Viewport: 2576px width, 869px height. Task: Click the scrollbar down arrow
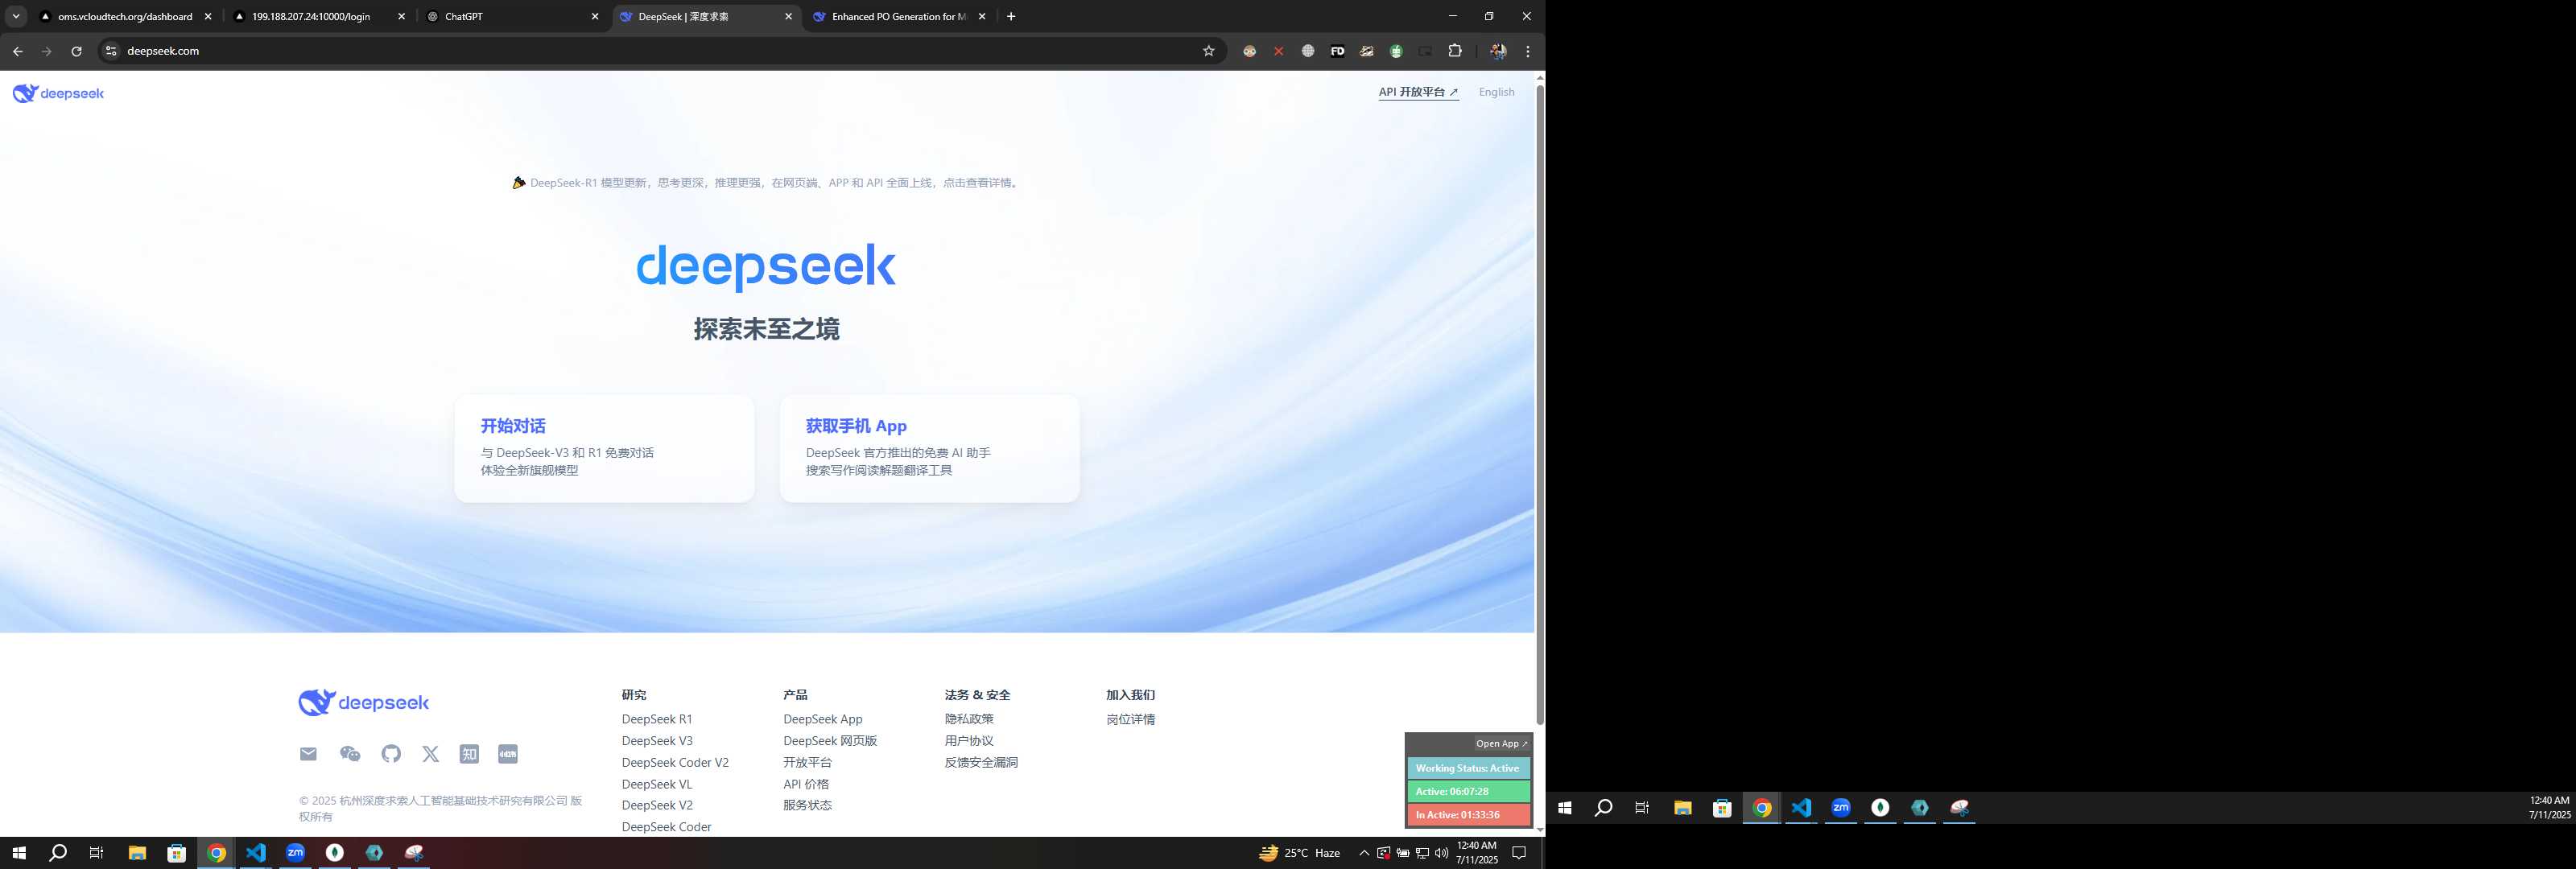[1540, 829]
